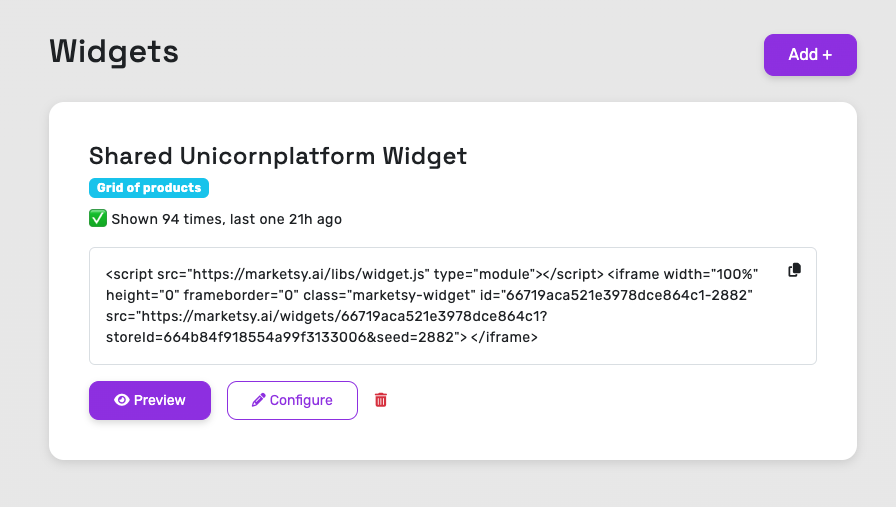This screenshot has height=507, width=896.
Task: Click the green checkmark status icon
Action: click(98, 218)
